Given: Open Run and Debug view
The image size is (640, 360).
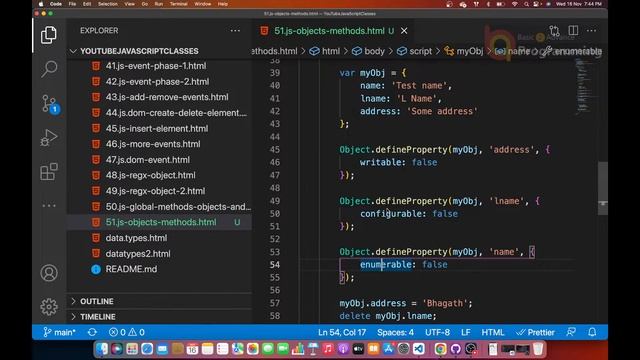Looking at the screenshot, I should (x=49, y=138).
